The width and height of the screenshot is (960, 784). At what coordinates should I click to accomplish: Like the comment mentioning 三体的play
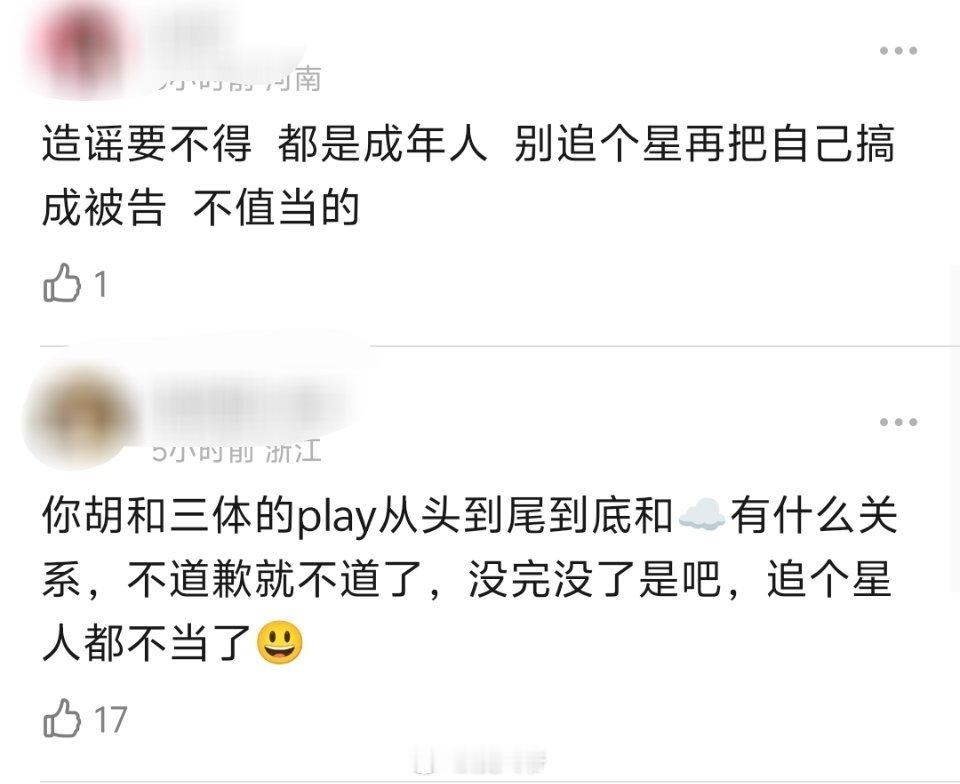point(62,718)
